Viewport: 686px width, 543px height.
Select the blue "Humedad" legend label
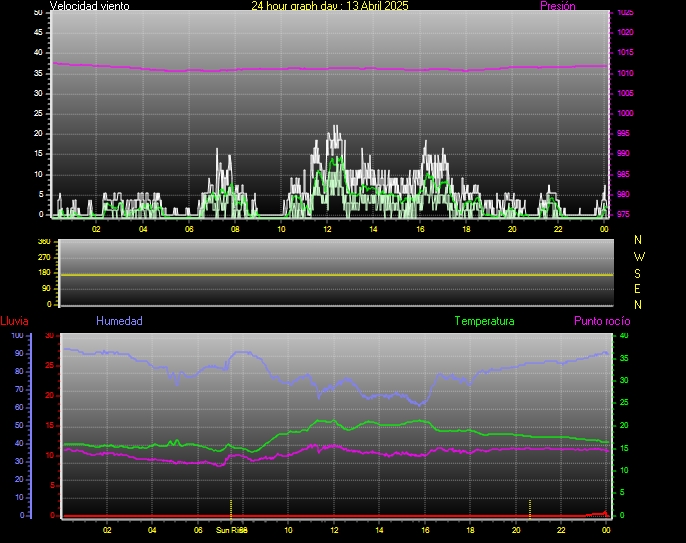tap(119, 321)
